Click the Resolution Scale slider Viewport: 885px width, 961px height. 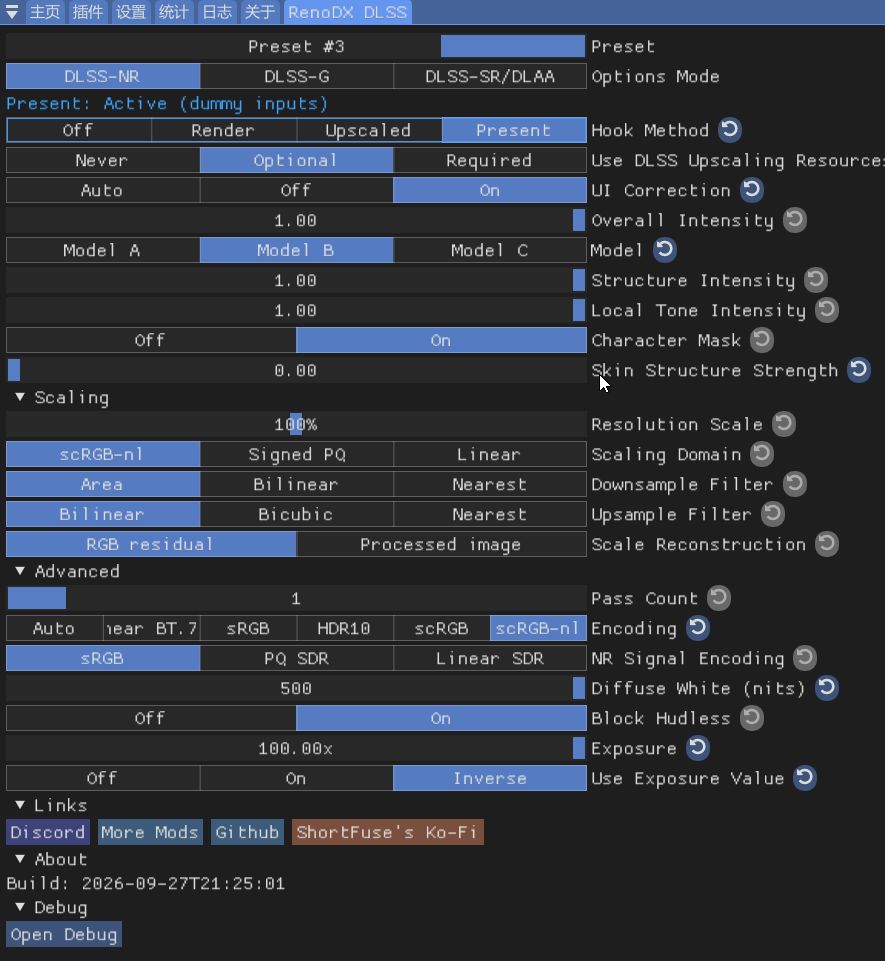pos(296,424)
